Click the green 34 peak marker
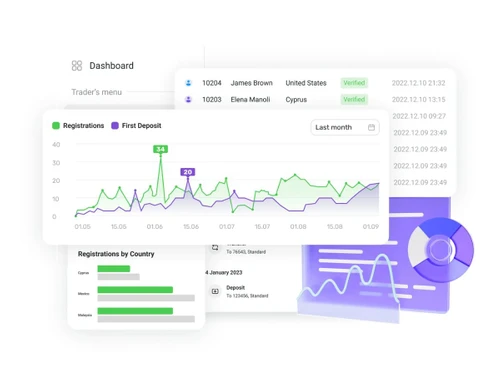The image size is (500, 375). click(x=160, y=149)
